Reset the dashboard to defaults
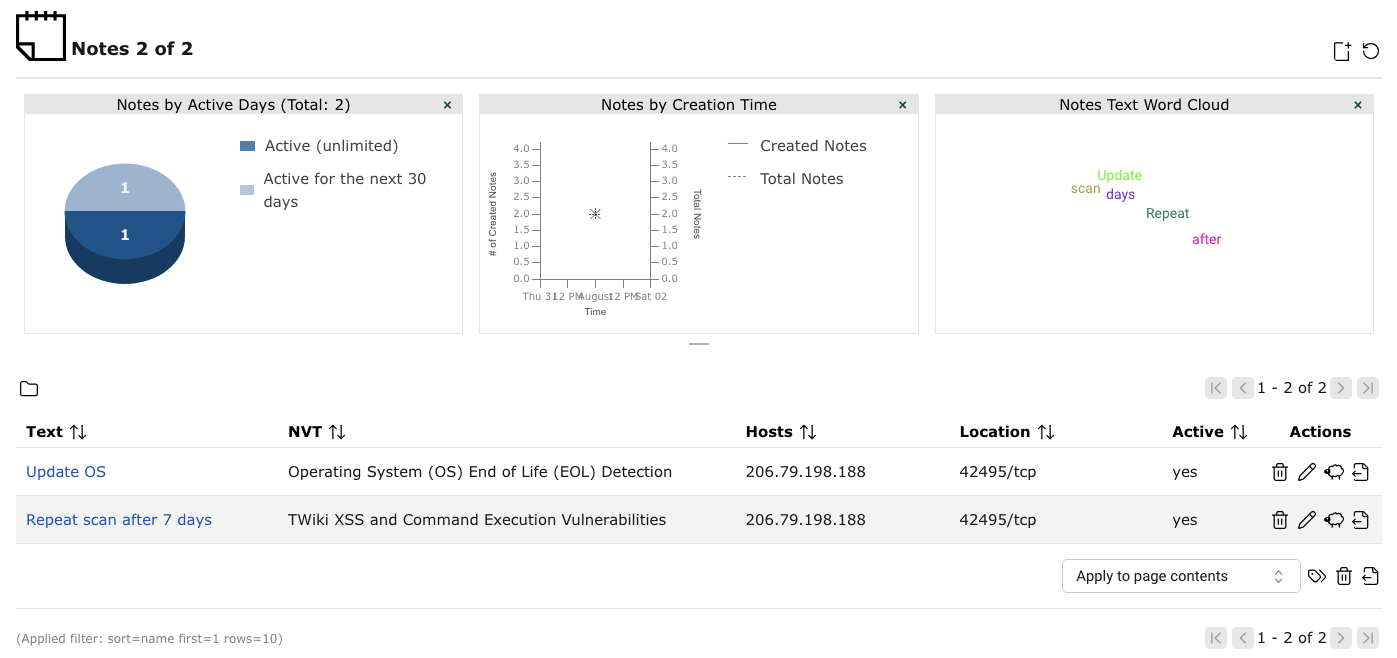This screenshot has height=658, width=1397. (1371, 52)
